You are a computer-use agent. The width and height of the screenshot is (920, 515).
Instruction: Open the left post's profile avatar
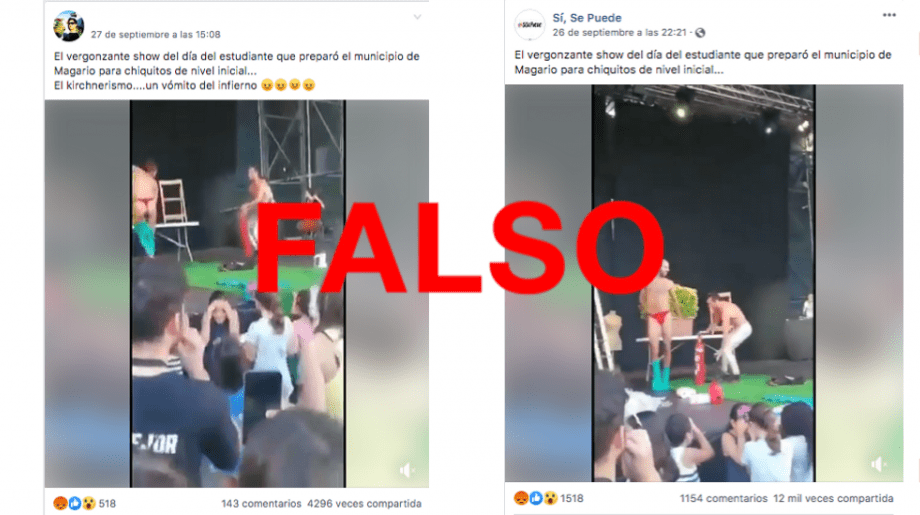tap(69, 26)
